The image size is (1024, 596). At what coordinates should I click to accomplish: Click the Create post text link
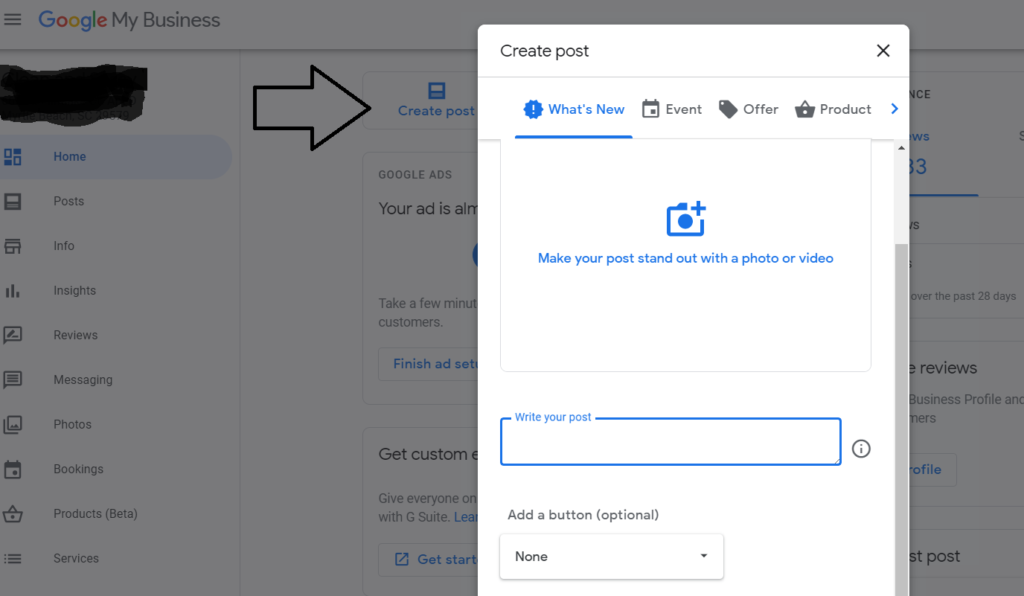tap(436, 111)
